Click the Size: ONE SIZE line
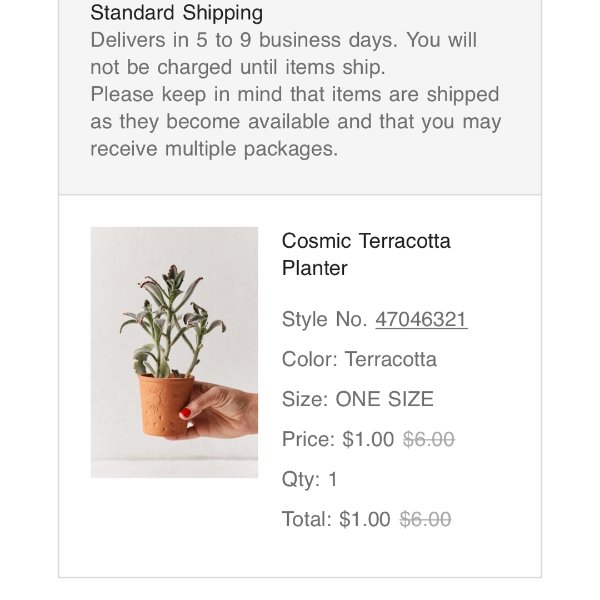600x600 pixels. (x=357, y=399)
